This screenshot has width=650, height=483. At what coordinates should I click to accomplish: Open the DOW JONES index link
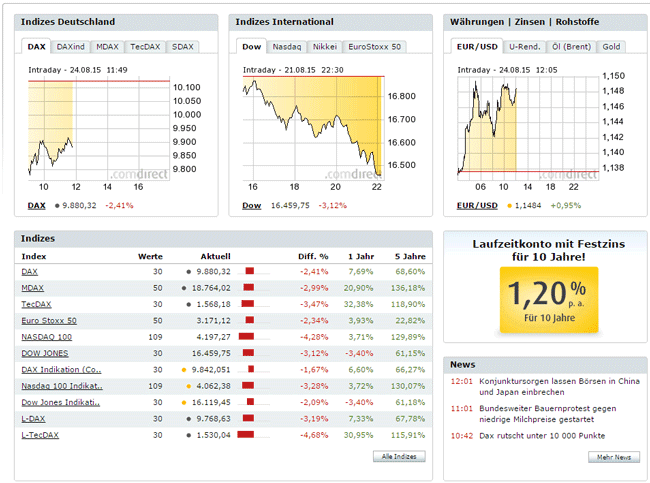[x=45, y=353]
